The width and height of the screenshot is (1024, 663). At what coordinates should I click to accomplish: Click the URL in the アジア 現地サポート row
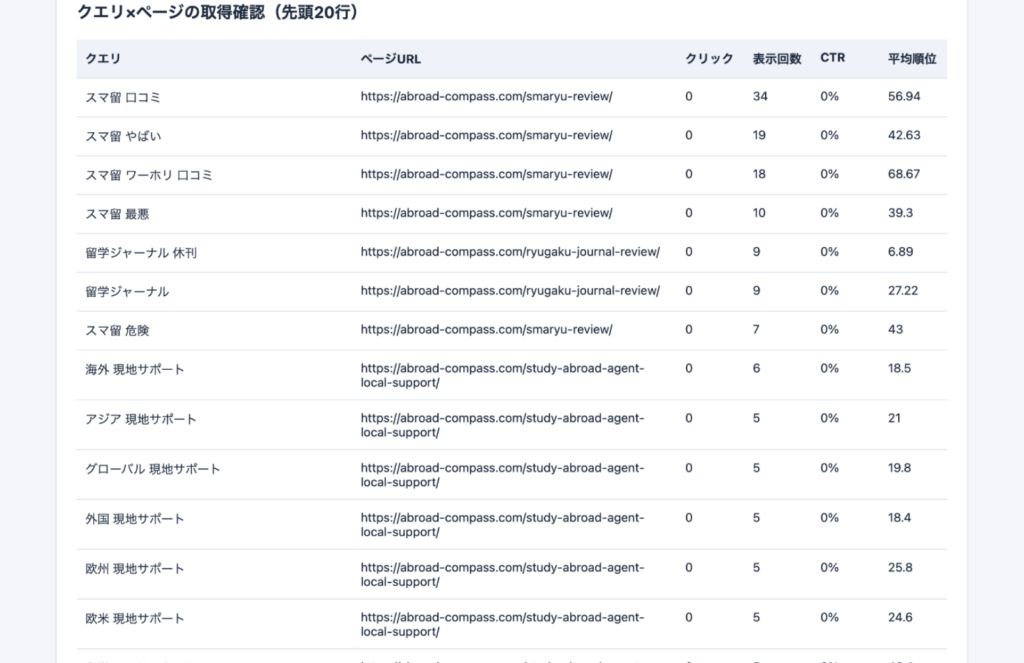tap(502, 425)
